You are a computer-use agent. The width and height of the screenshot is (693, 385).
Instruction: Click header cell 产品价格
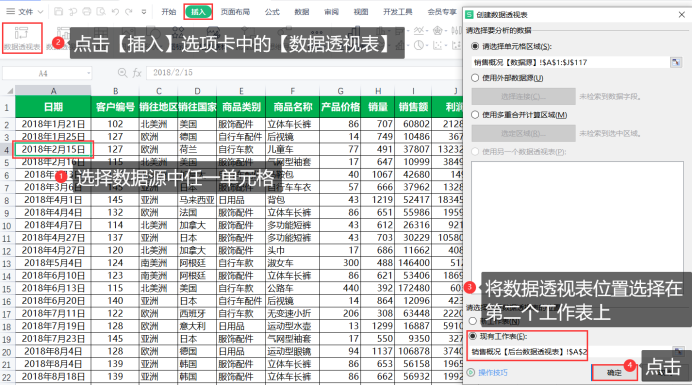[340, 107]
